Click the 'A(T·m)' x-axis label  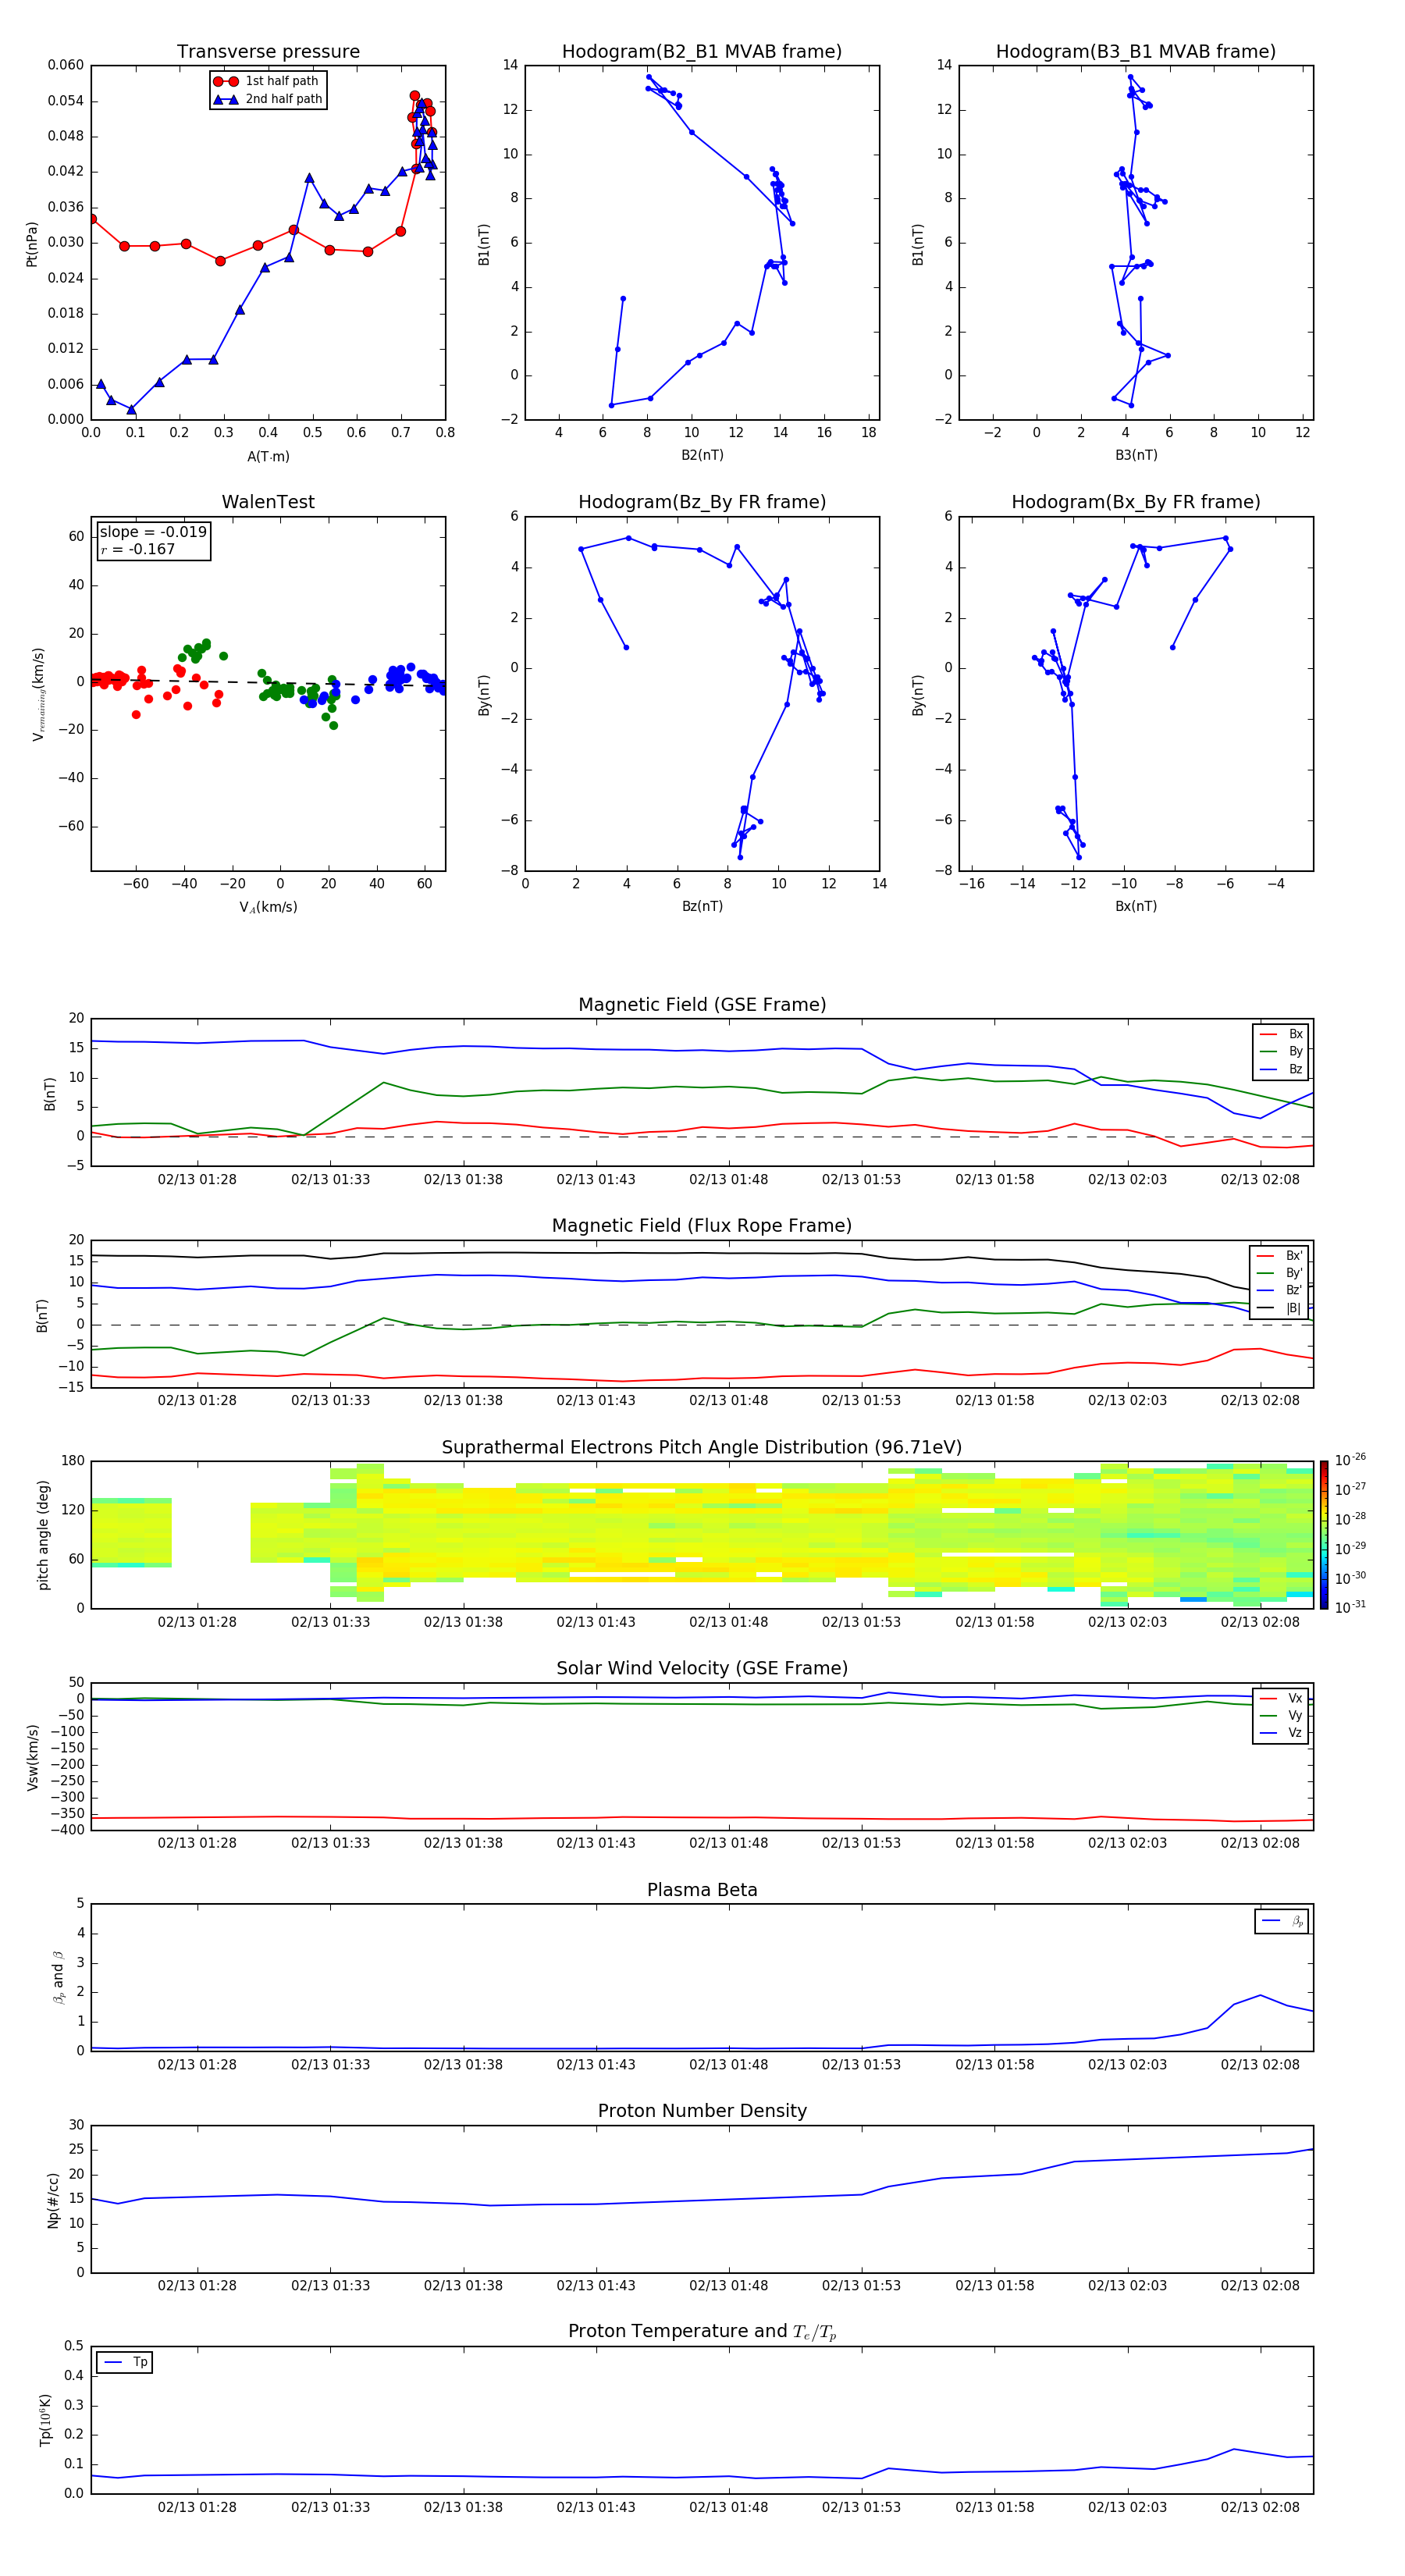pyautogui.click(x=268, y=456)
